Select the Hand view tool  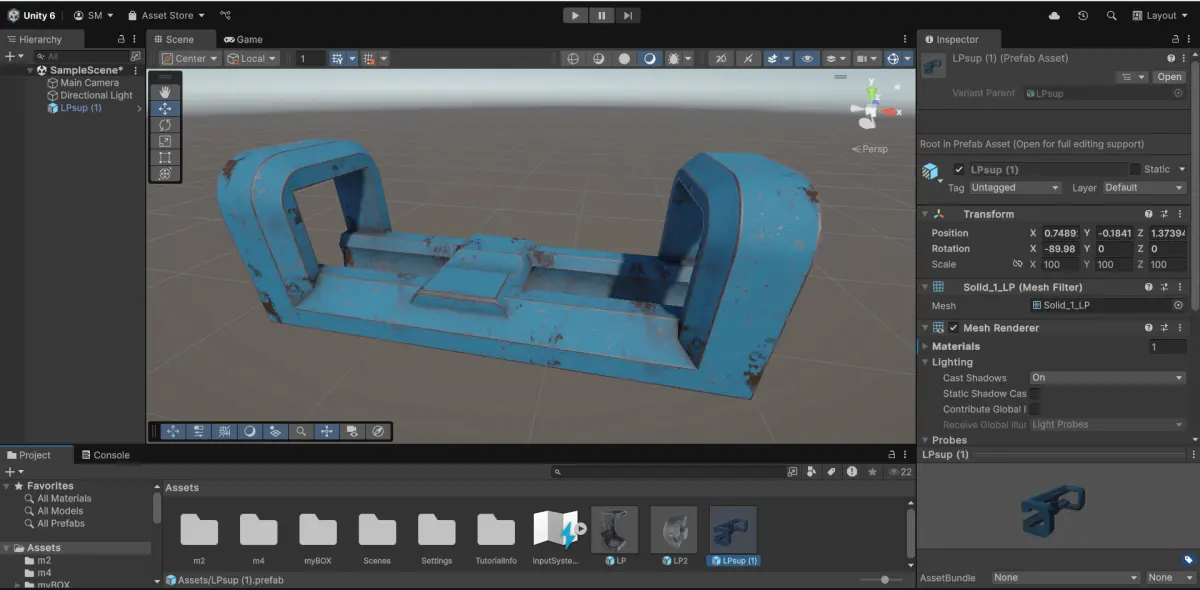(x=165, y=92)
